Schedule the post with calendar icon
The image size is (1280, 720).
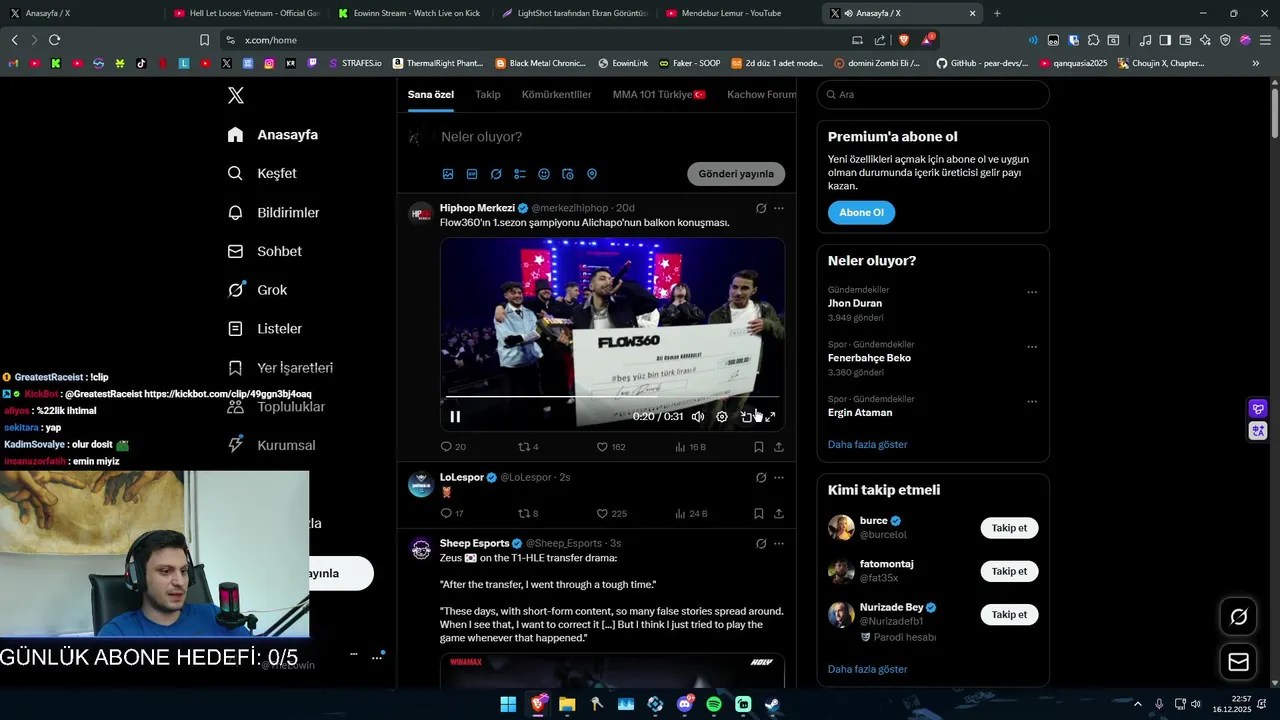(568, 174)
